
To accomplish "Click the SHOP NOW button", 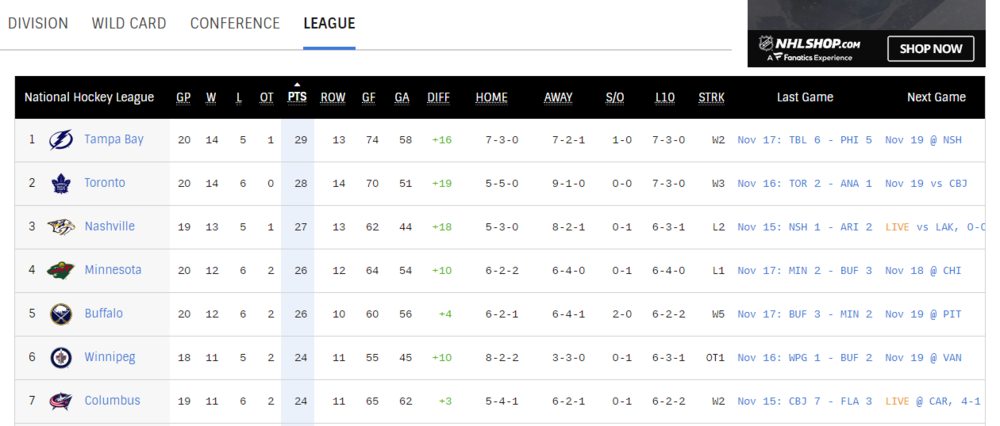I will (930, 48).
